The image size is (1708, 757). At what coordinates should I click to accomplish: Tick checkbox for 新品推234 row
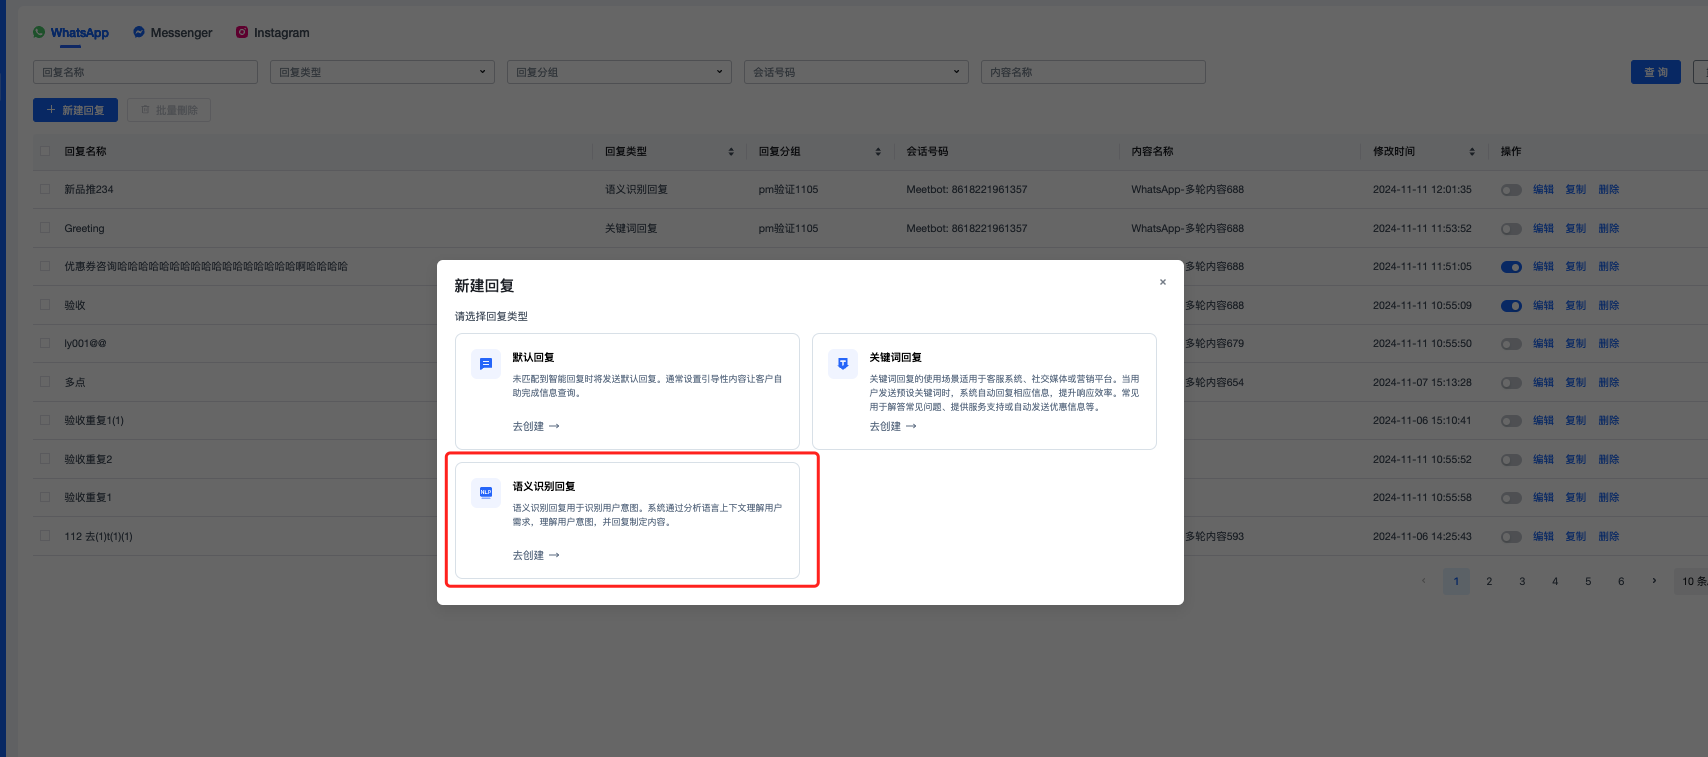click(x=45, y=189)
